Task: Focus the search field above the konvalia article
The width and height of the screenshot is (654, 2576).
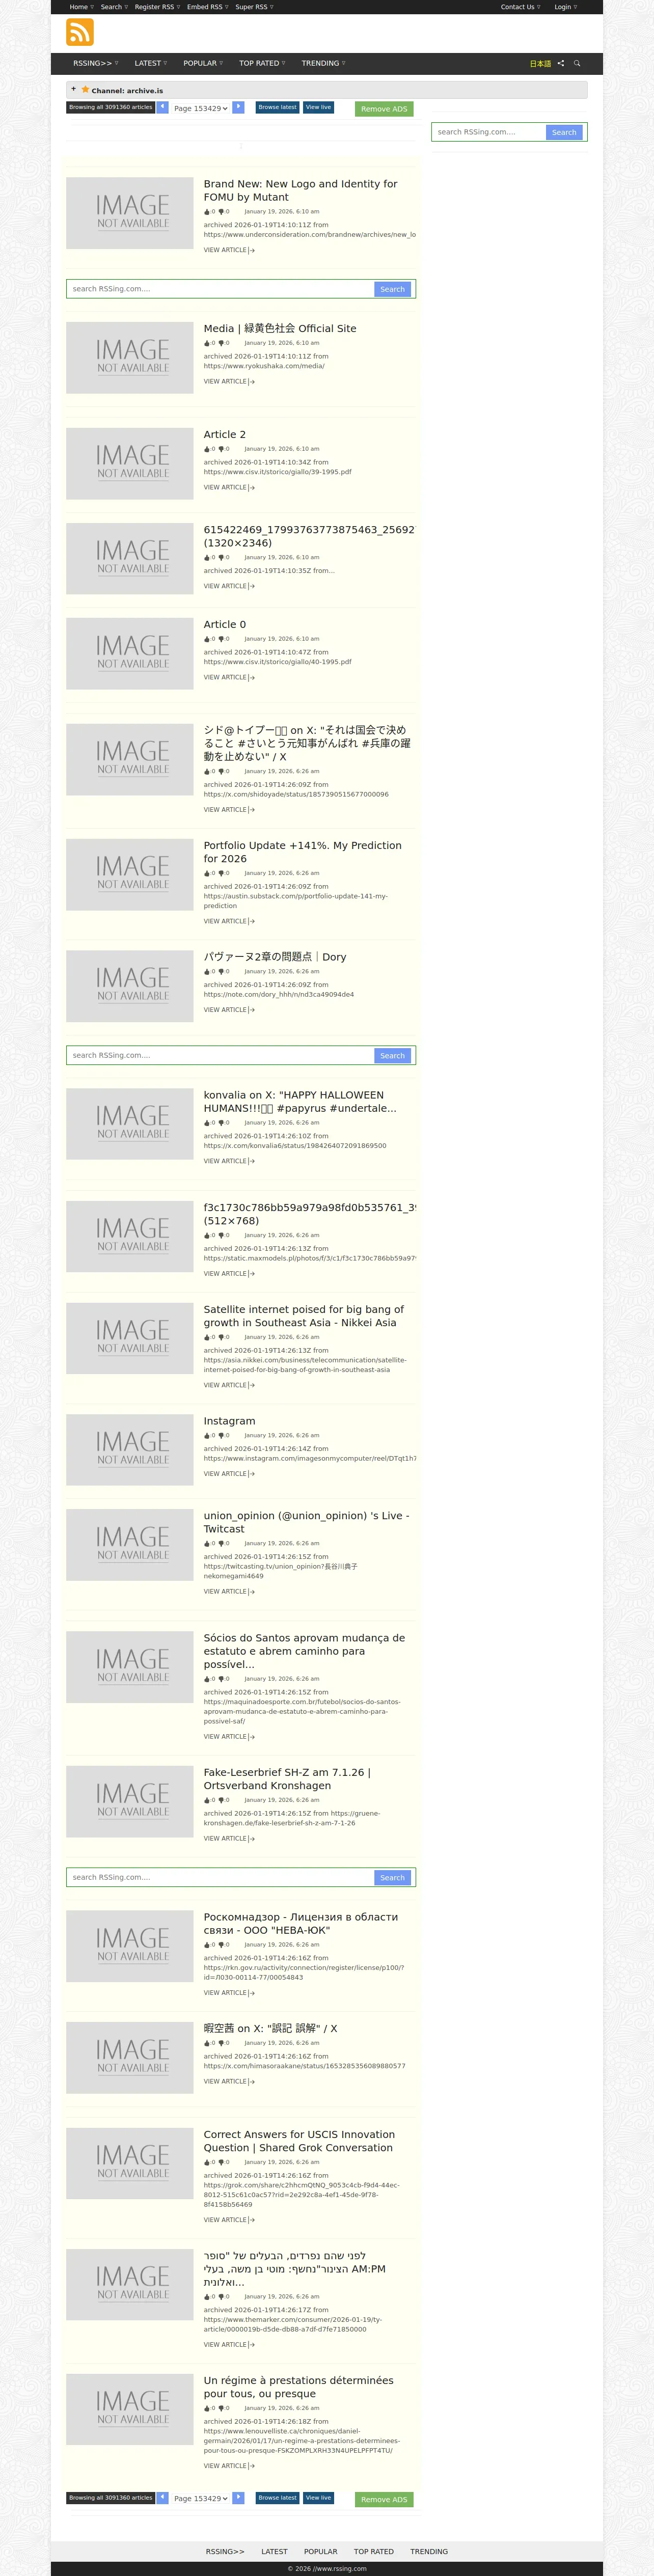Action: [x=221, y=1055]
